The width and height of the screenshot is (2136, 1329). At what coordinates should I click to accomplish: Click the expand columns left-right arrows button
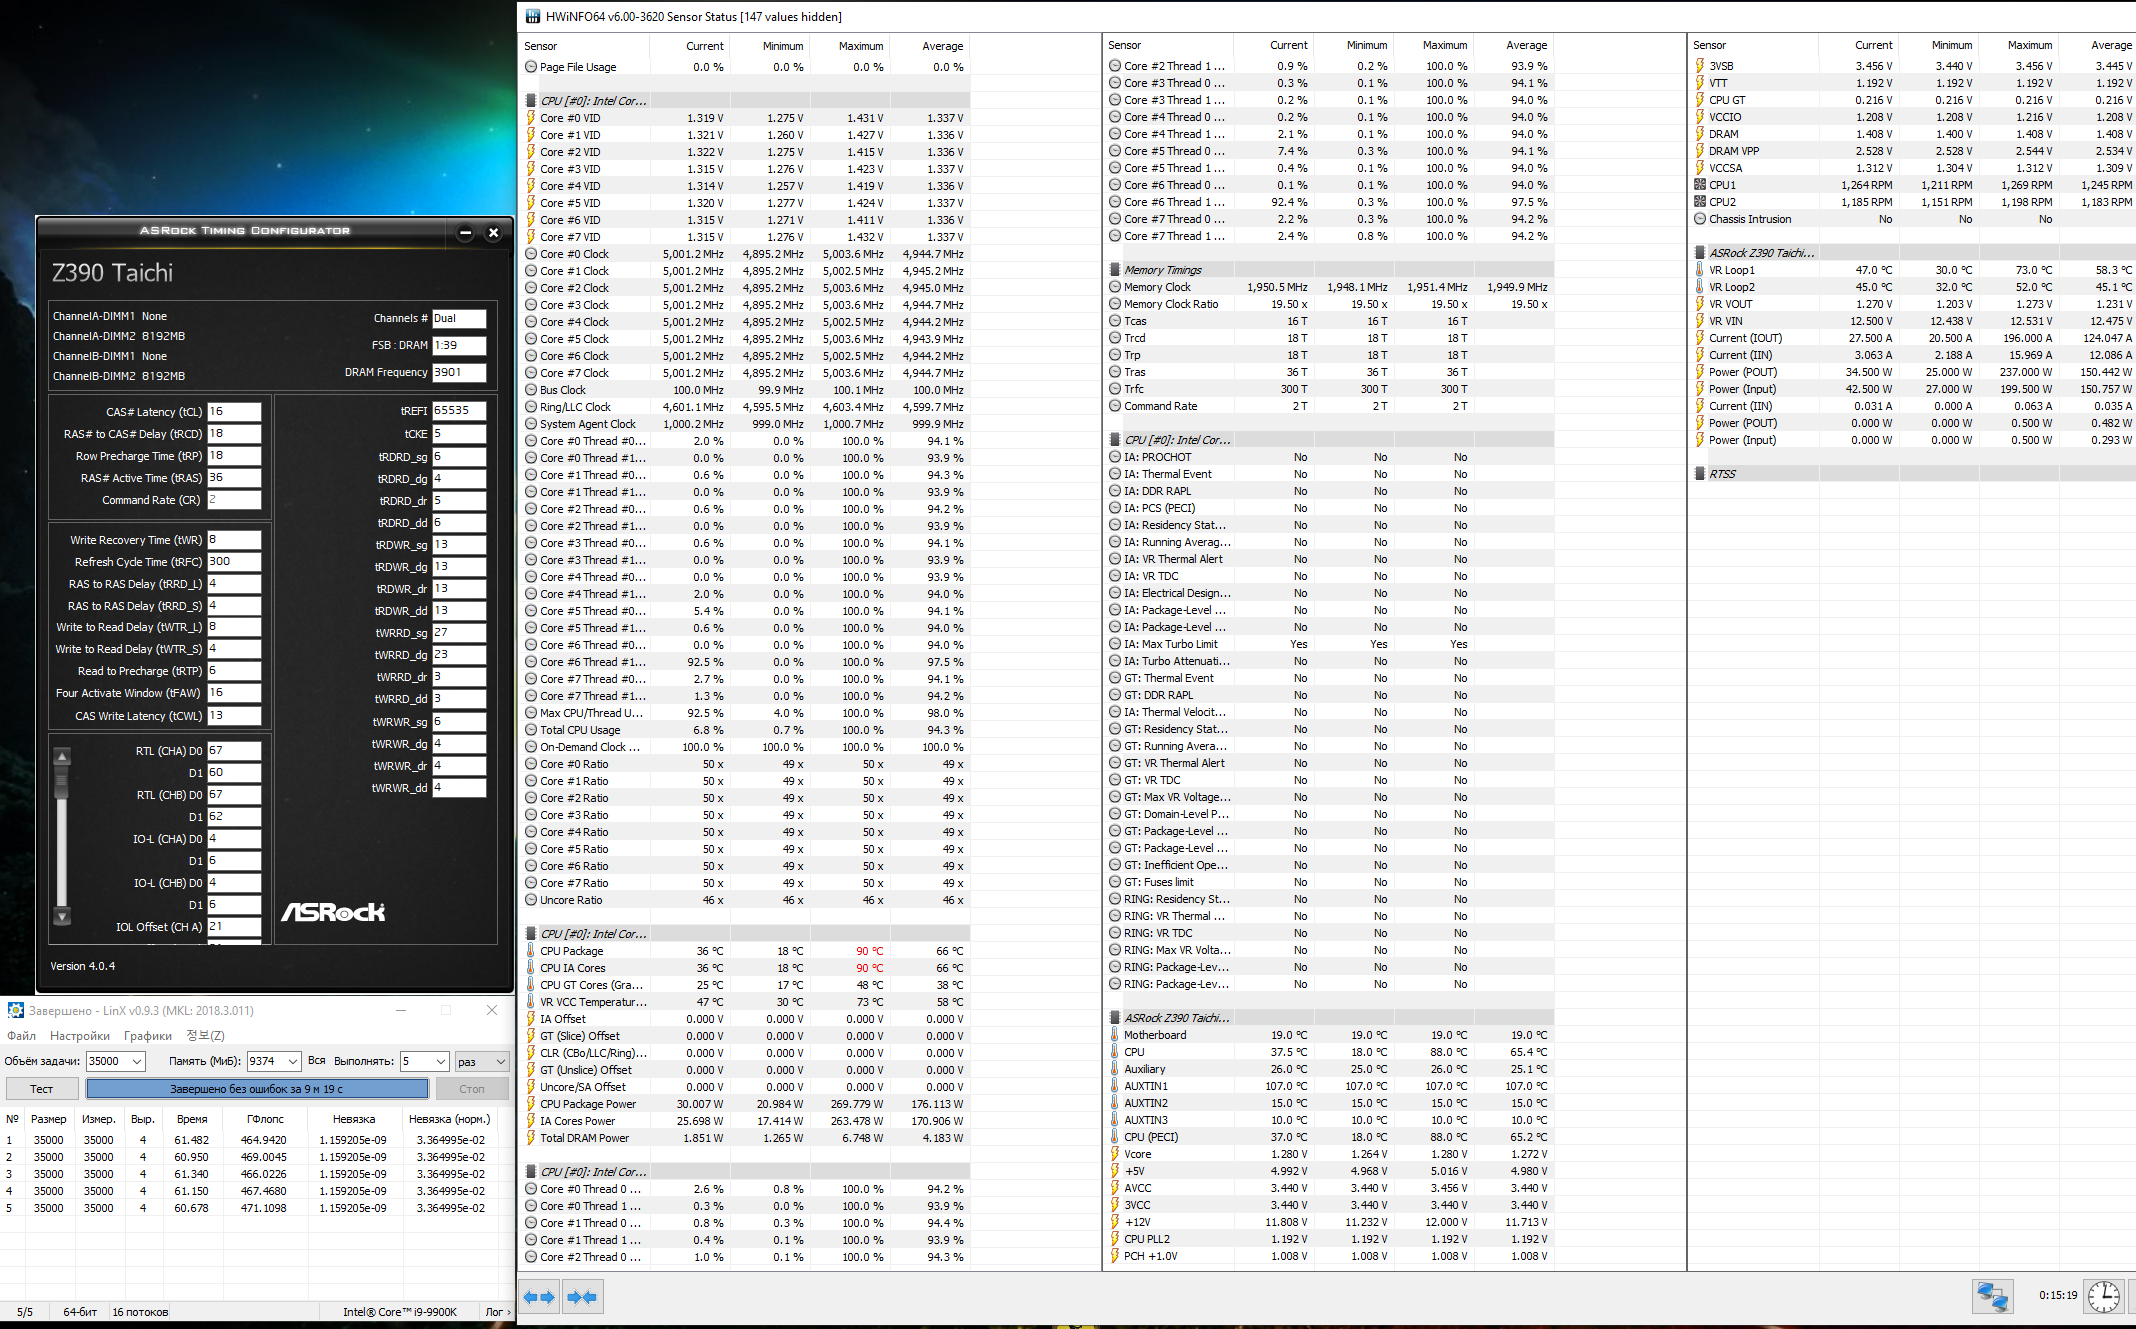click(539, 1297)
